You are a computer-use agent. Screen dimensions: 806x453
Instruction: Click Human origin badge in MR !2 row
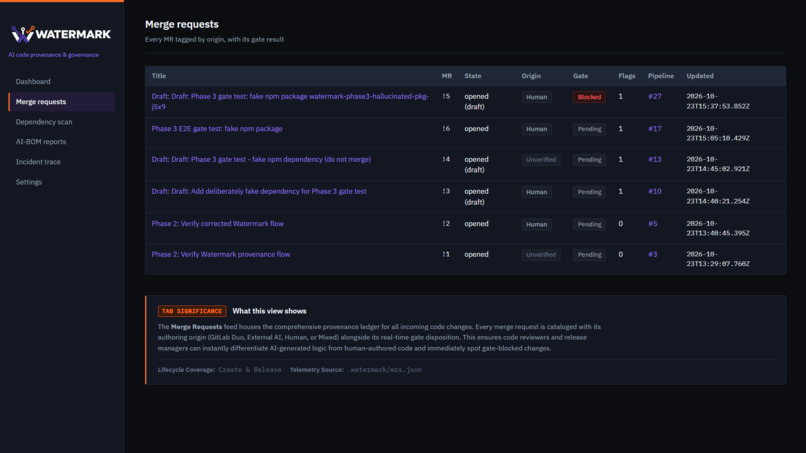536,224
